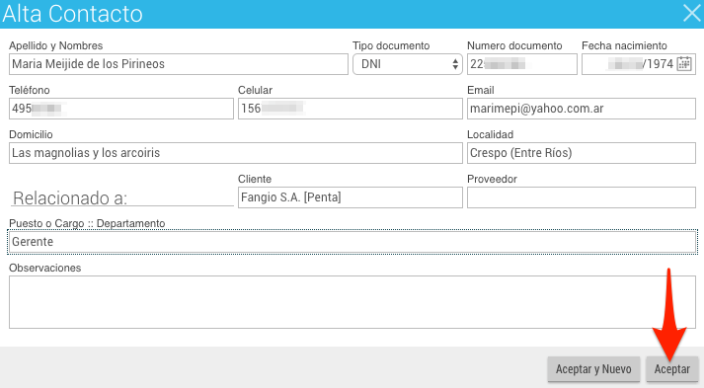Click the Observaciones text area
The image size is (704, 388).
(352, 302)
